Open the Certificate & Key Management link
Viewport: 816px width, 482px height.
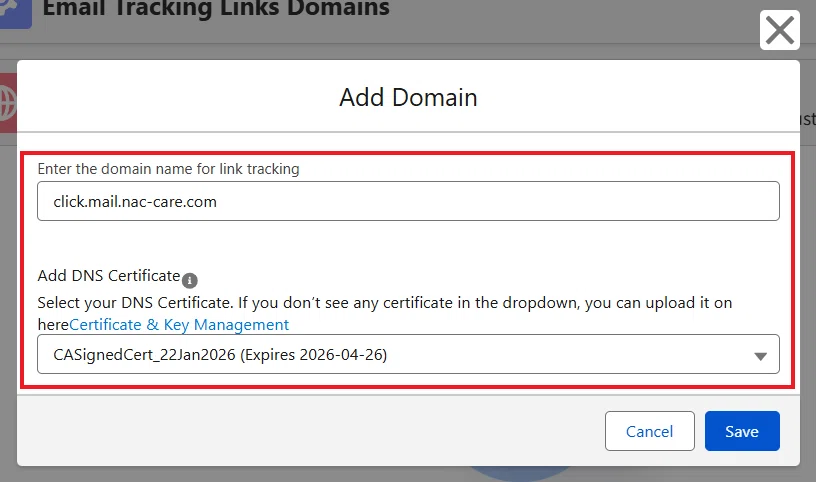coord(179,325)
